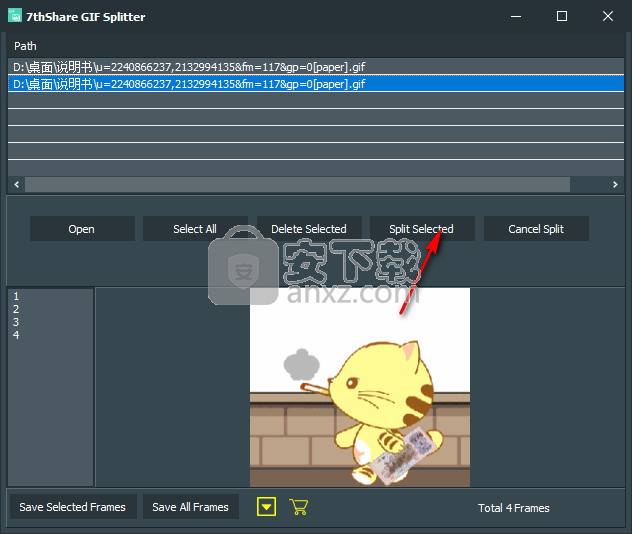Select frame 2 in frame list

[16, 309]
